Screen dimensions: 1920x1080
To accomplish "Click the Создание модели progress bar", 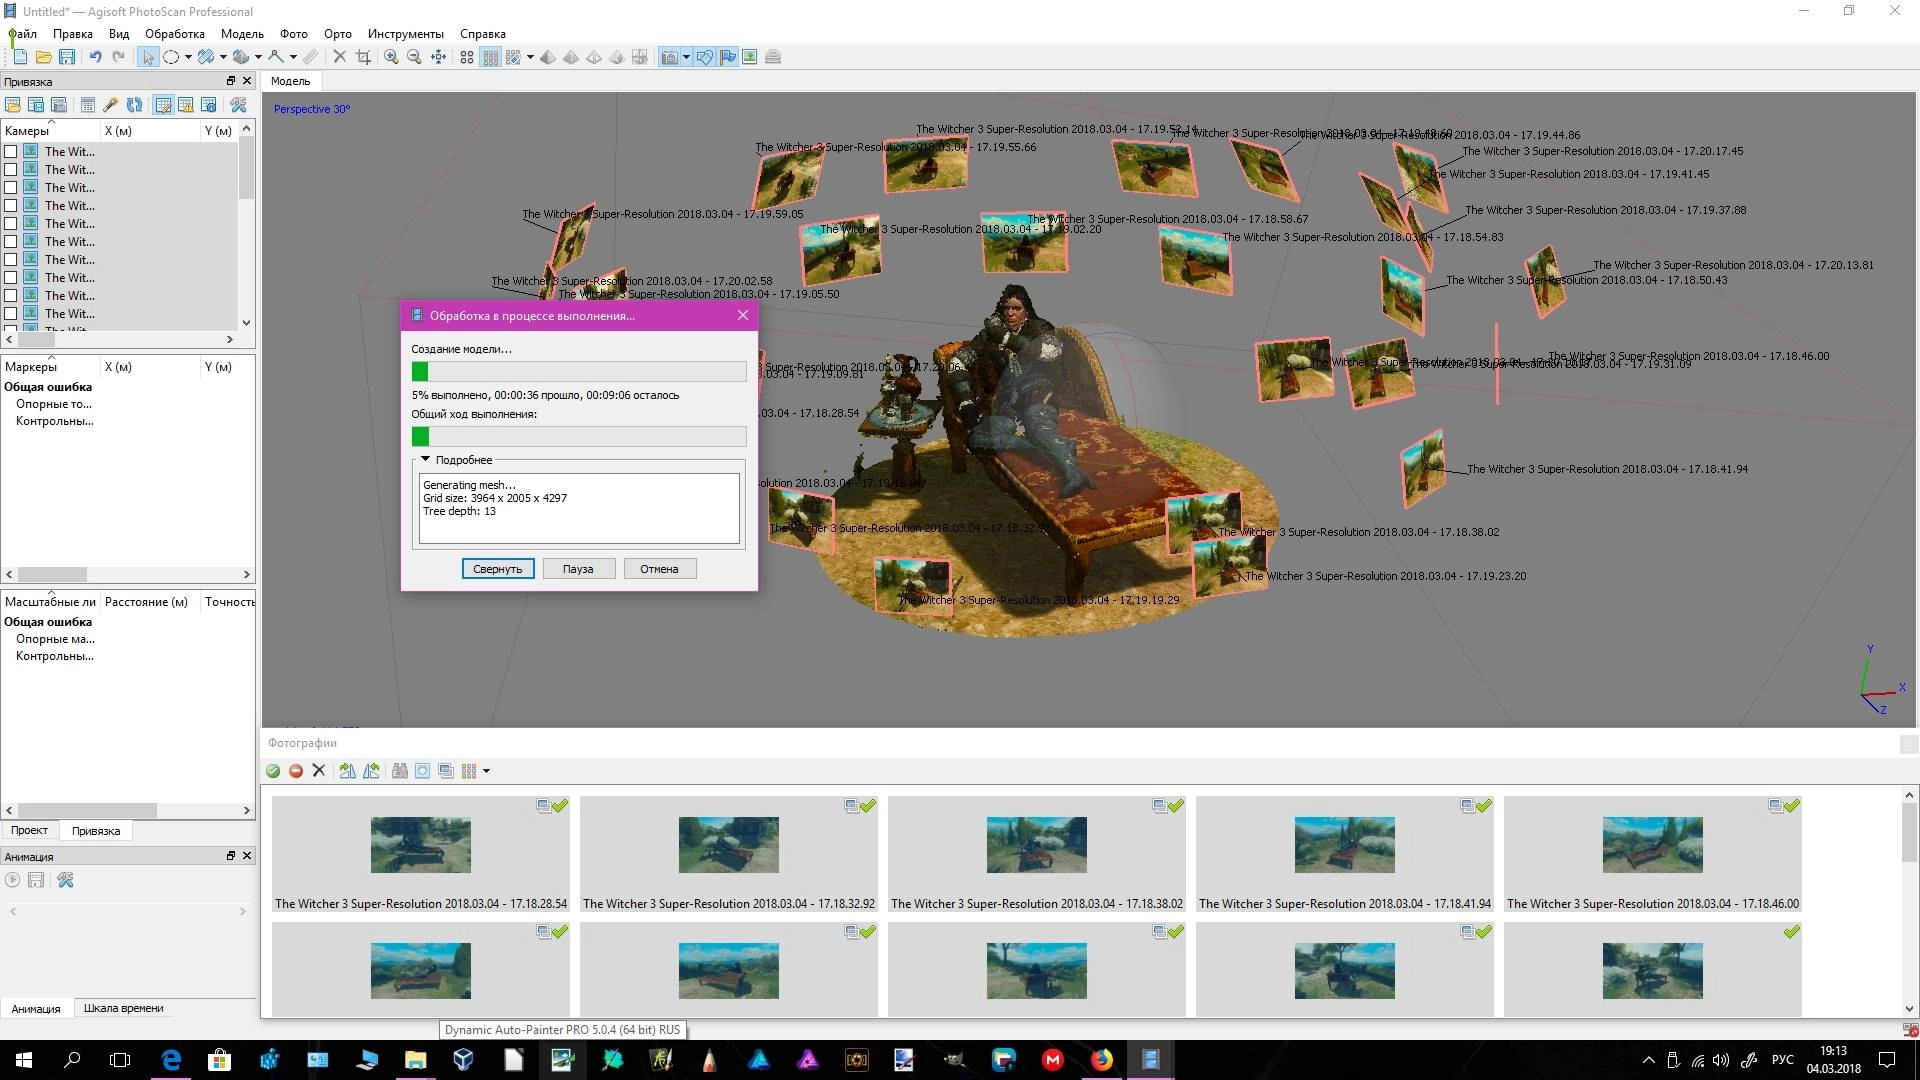I will 579,372.
